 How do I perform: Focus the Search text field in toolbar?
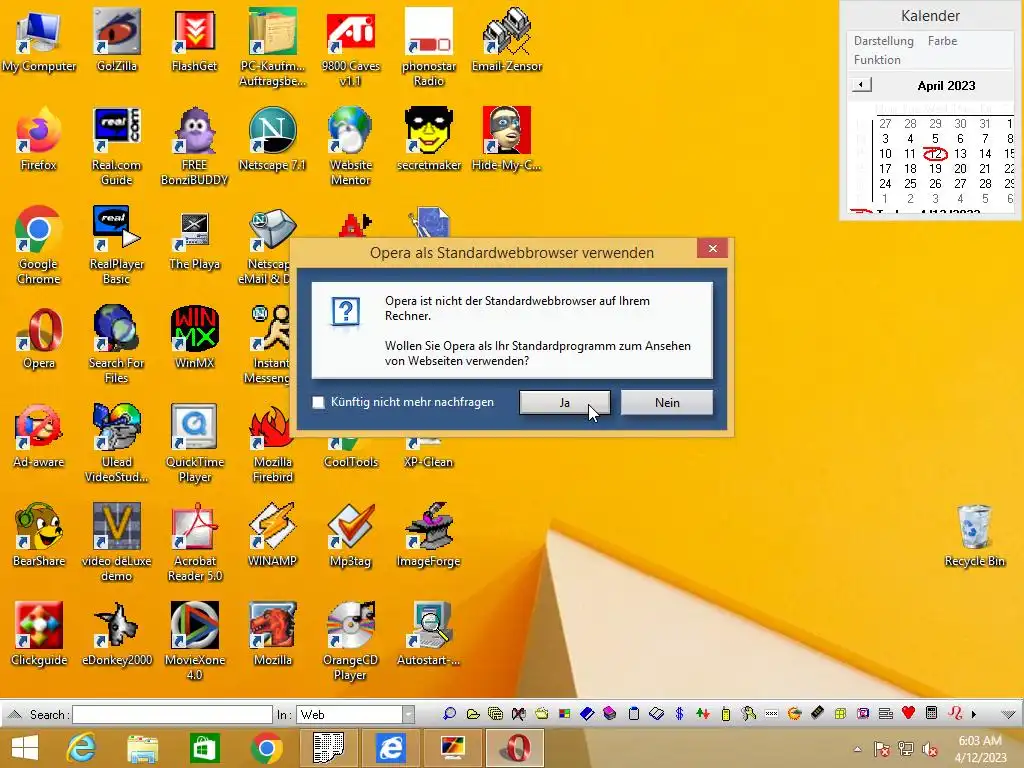172,714
